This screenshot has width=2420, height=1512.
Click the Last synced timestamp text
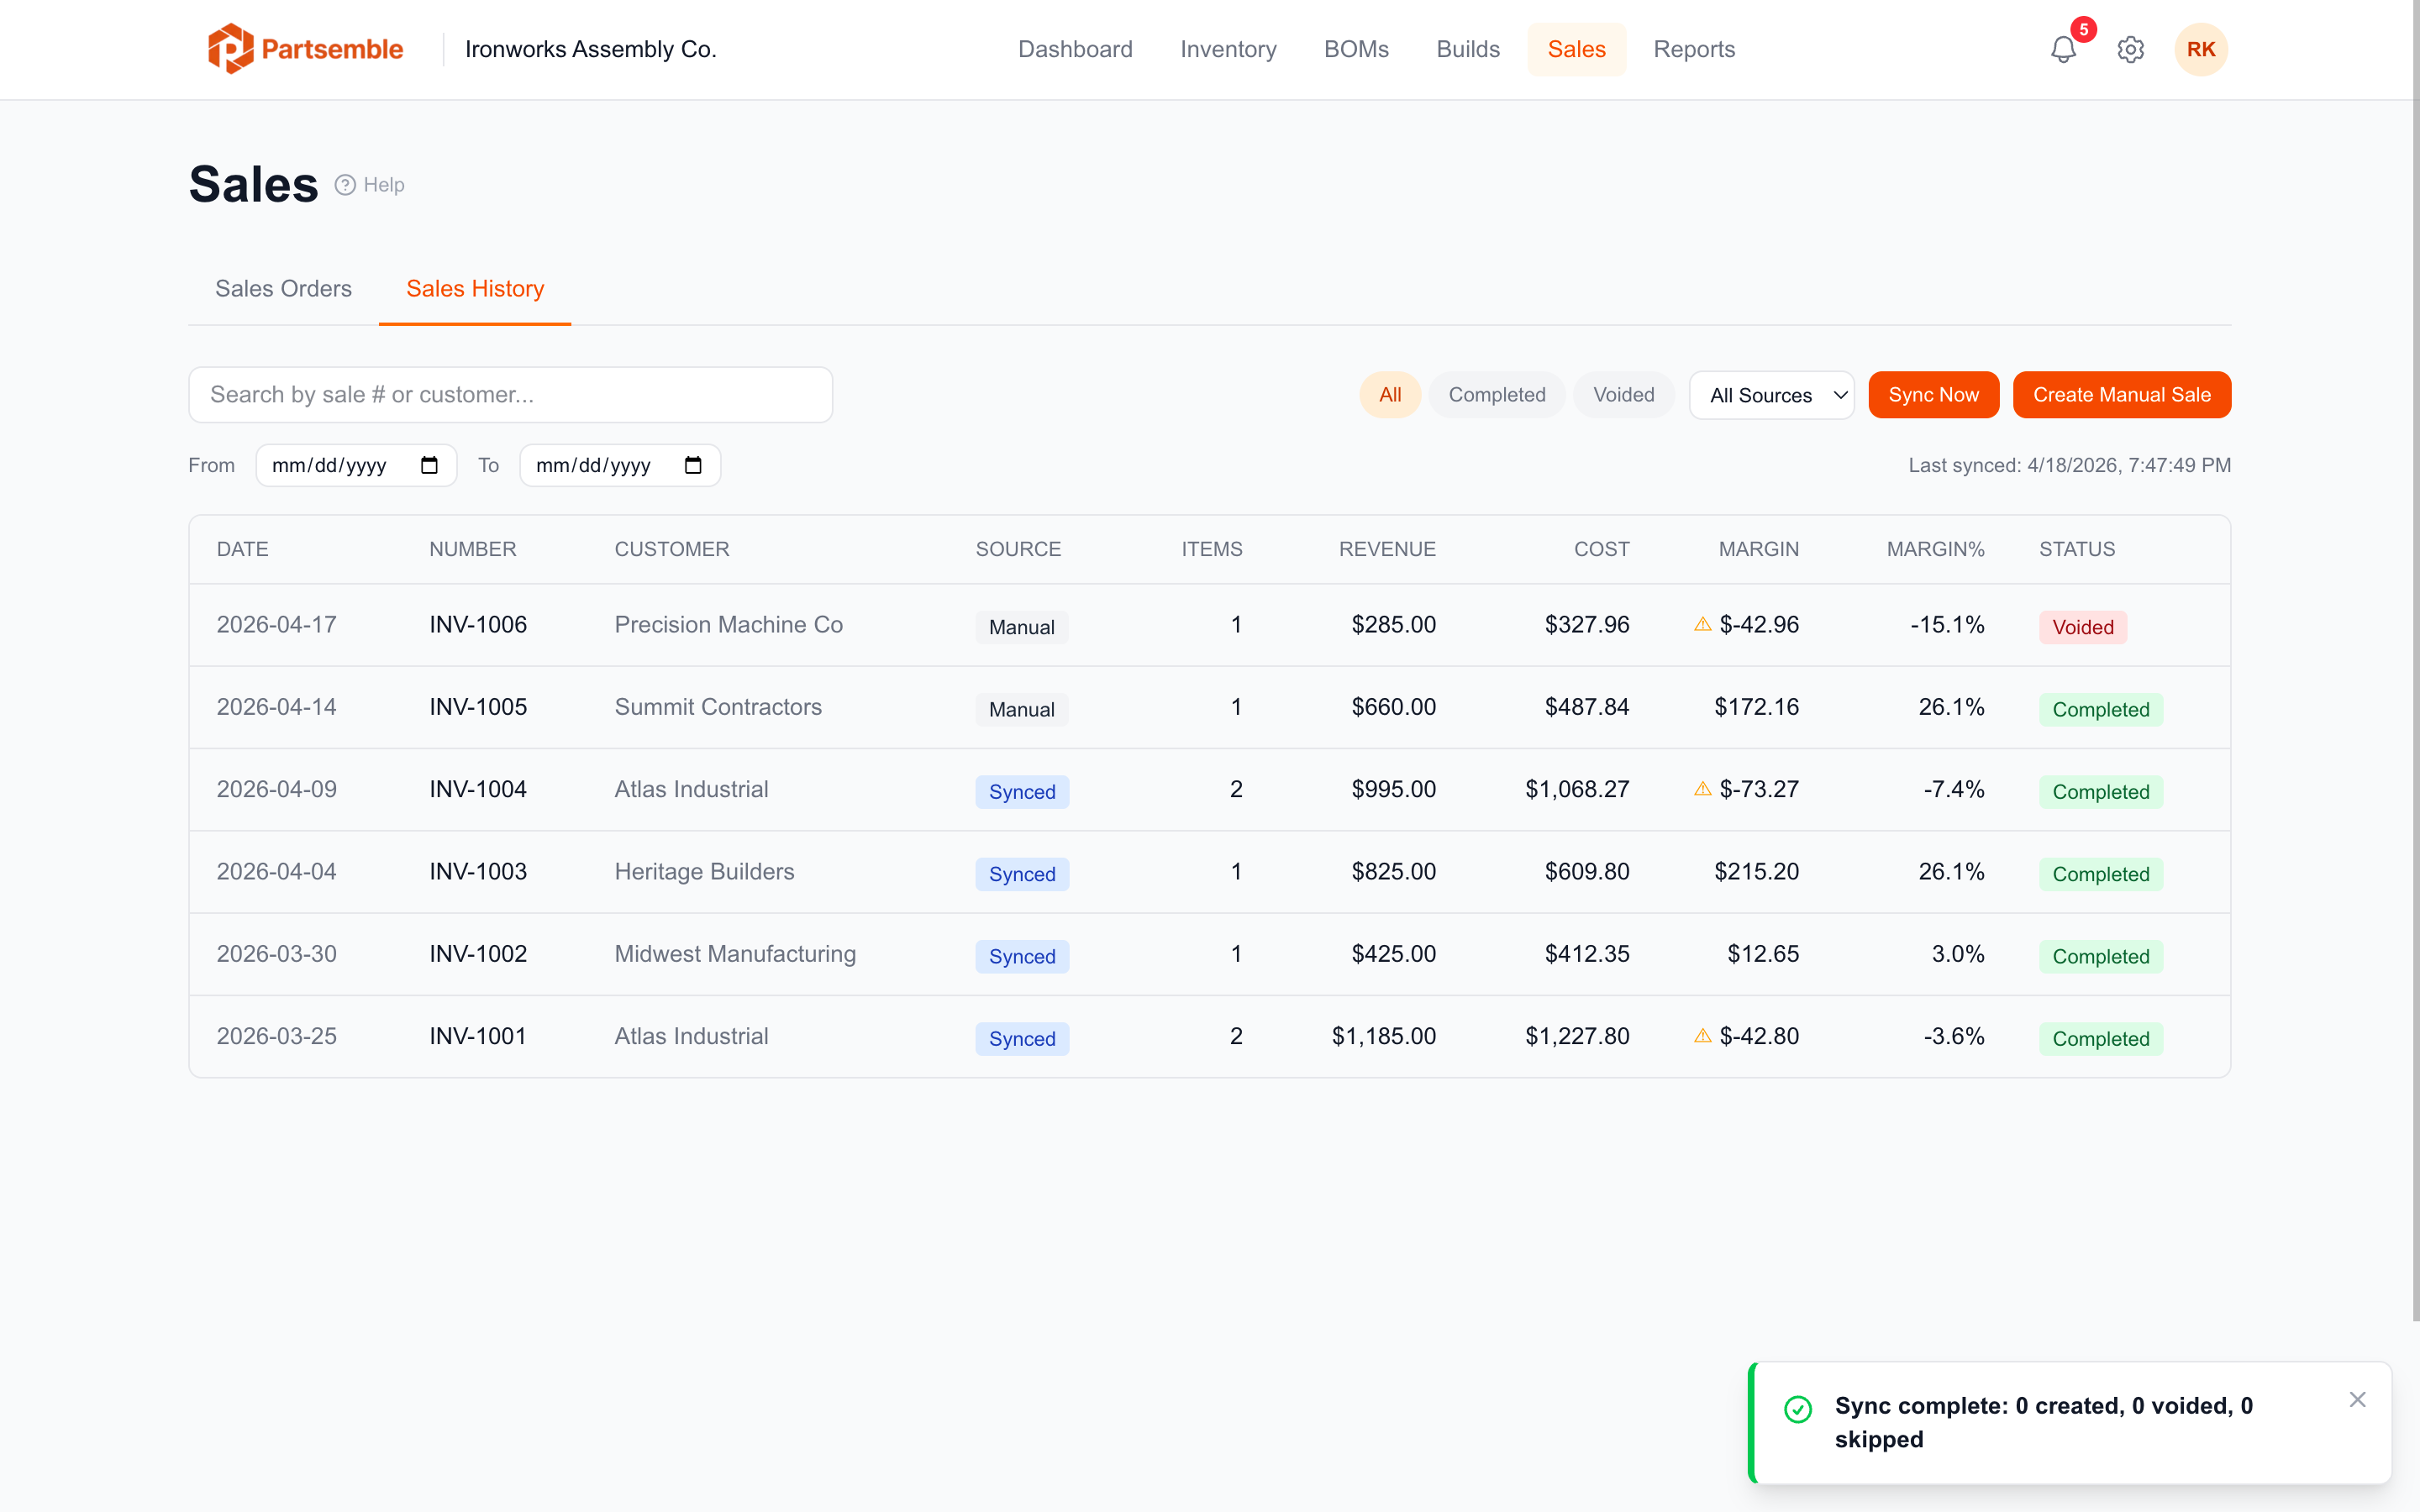(2069, 465)
